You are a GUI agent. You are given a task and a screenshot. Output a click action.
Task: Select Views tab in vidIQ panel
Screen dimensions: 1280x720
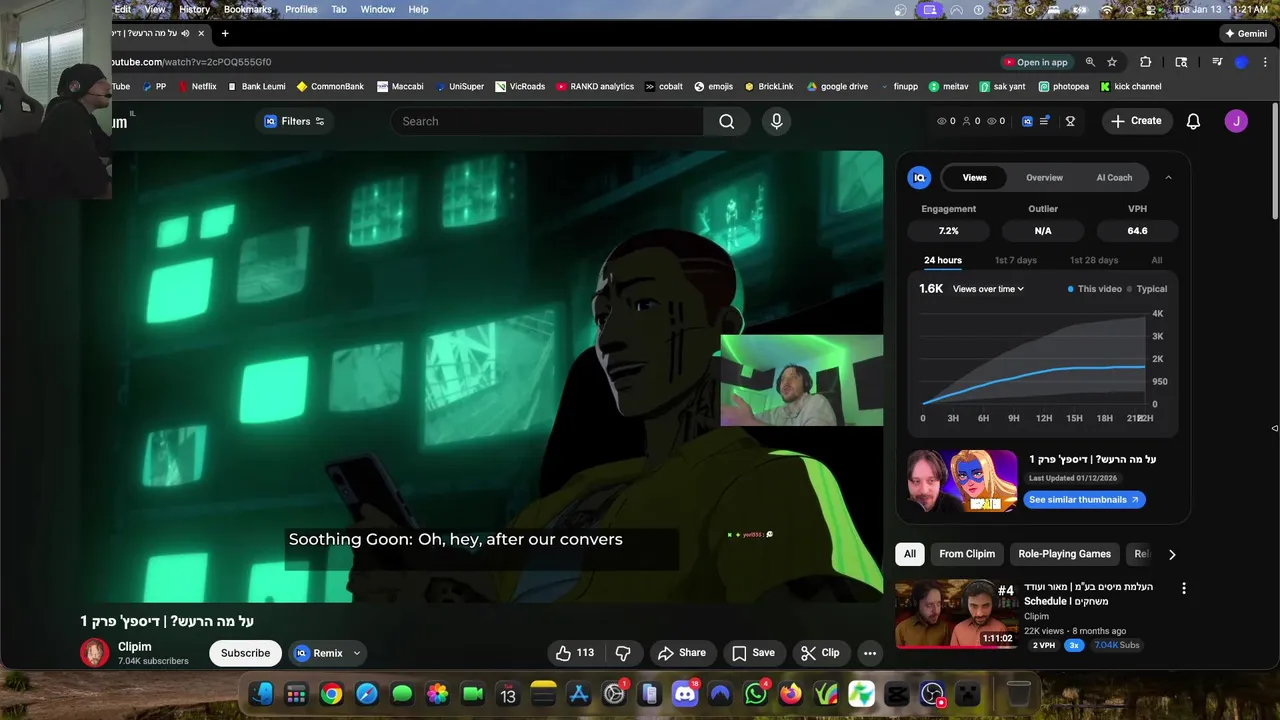pyautogui.click(x=974, y=178)
